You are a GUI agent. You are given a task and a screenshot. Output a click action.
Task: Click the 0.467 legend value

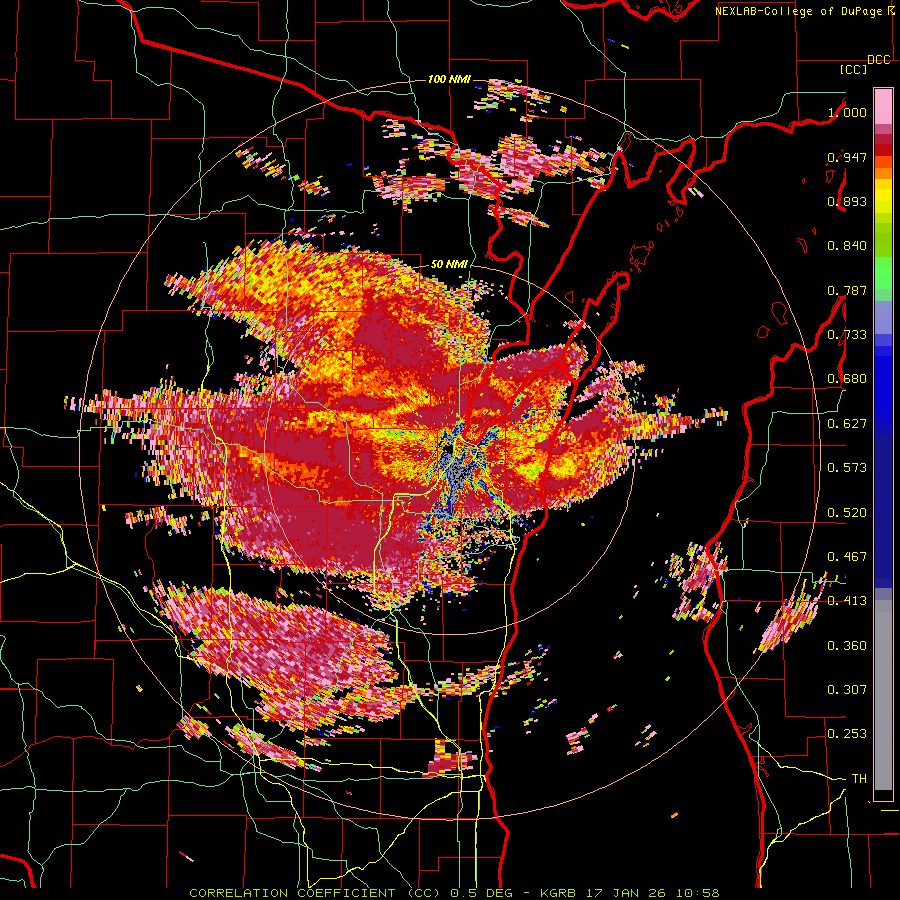847,557
